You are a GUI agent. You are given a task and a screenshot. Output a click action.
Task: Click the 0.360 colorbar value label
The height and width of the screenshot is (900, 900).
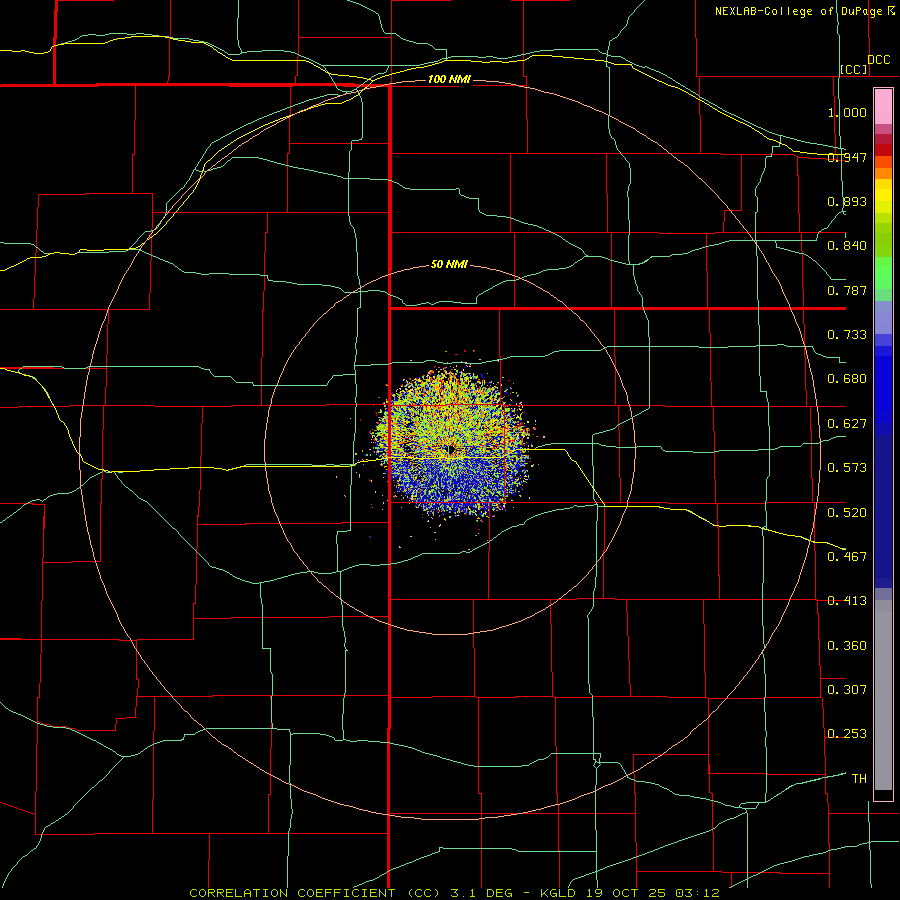847,646
